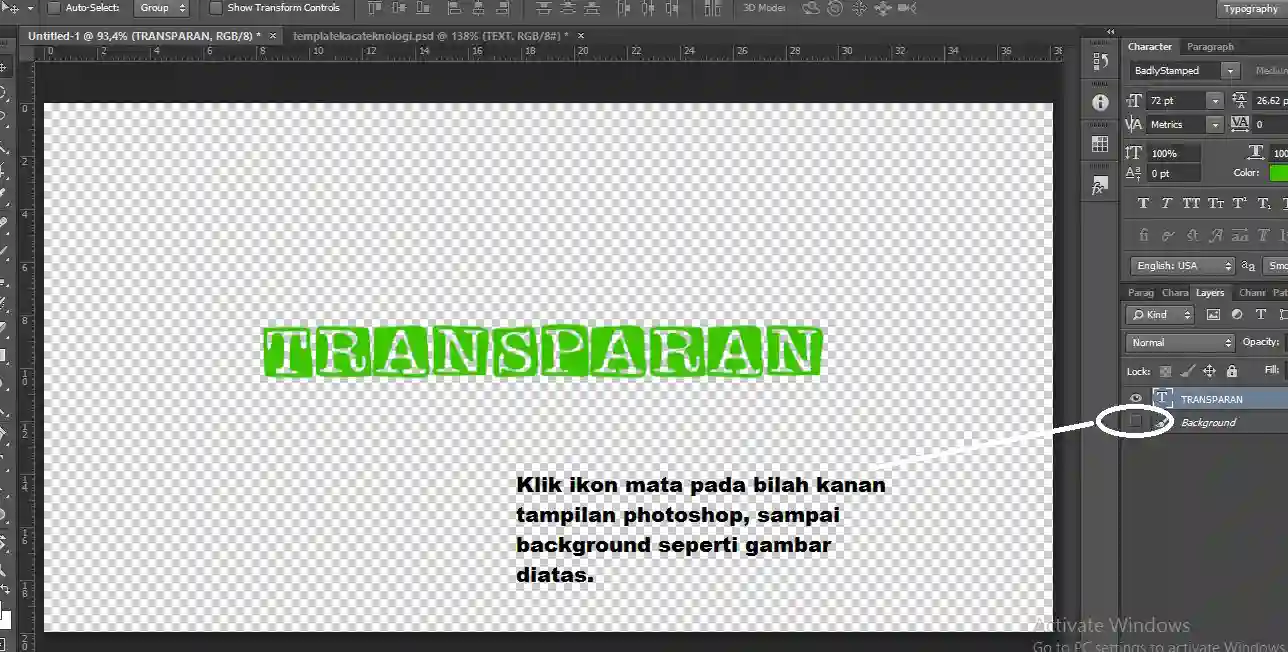Open Metrics kerning dropdown
Image resolution: width=1288 pixels, height=652 pixels.
[x=1215, y=125]
